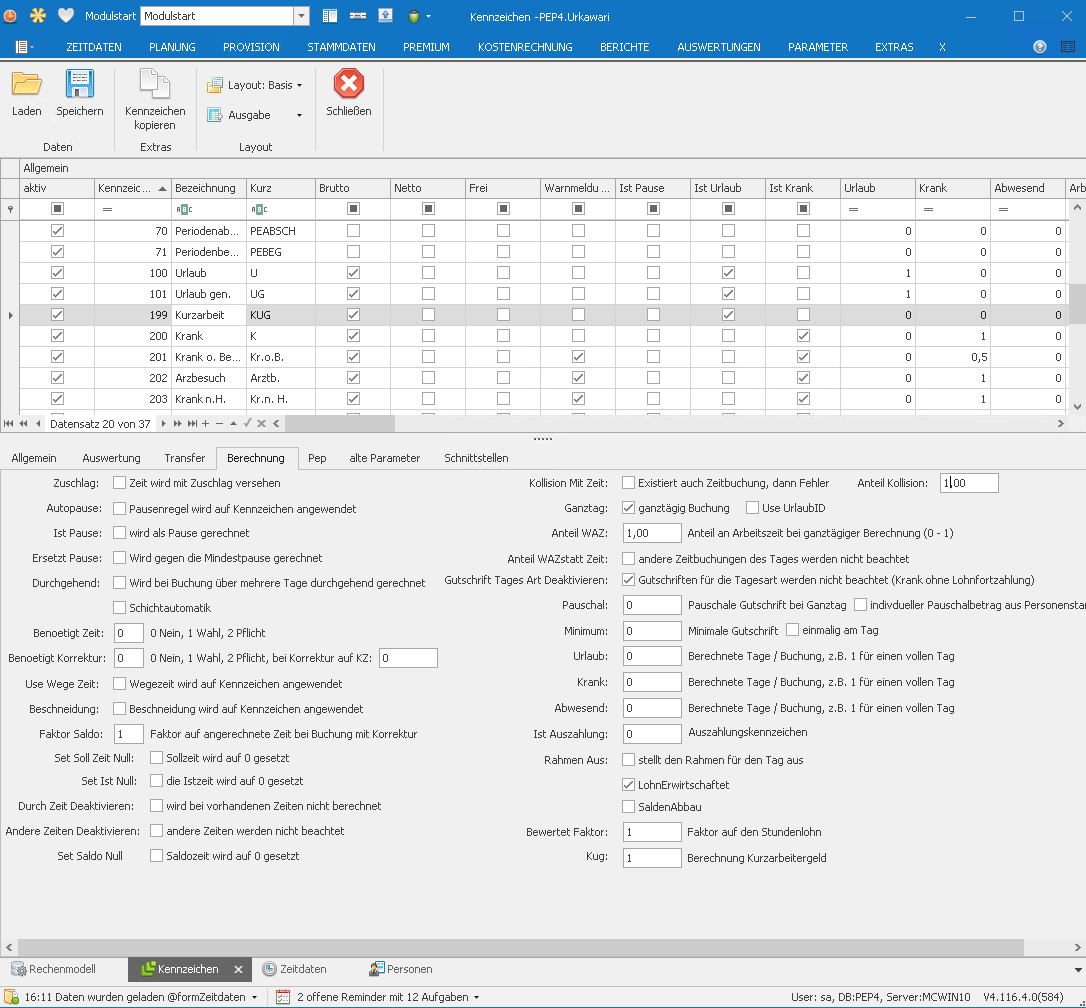1086x1008 pixels.
Task: Open the Modulstart combo box dropdown
Action: pyautogui.click(x=301, y=16)
